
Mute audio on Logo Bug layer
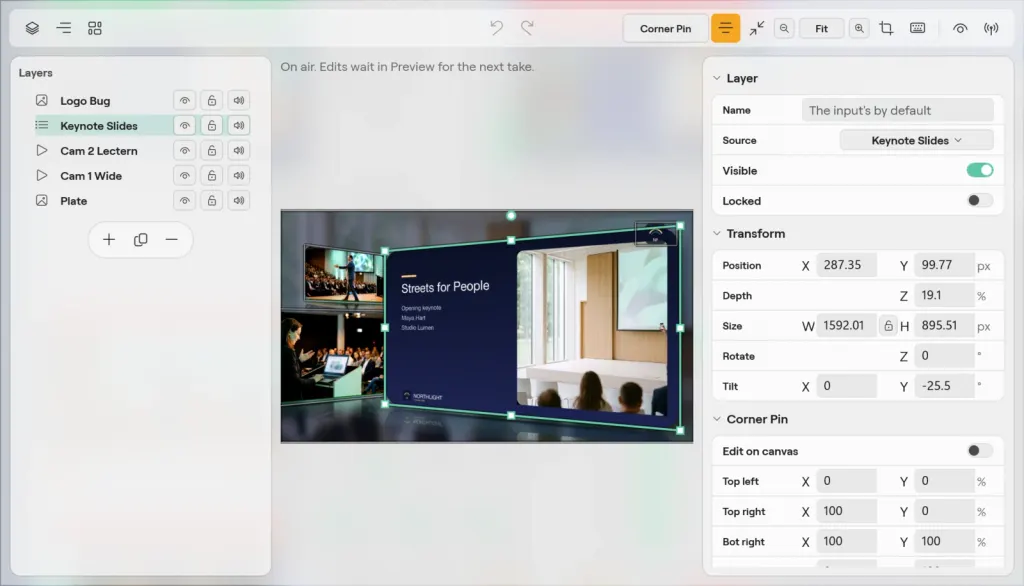coord(239,101)
